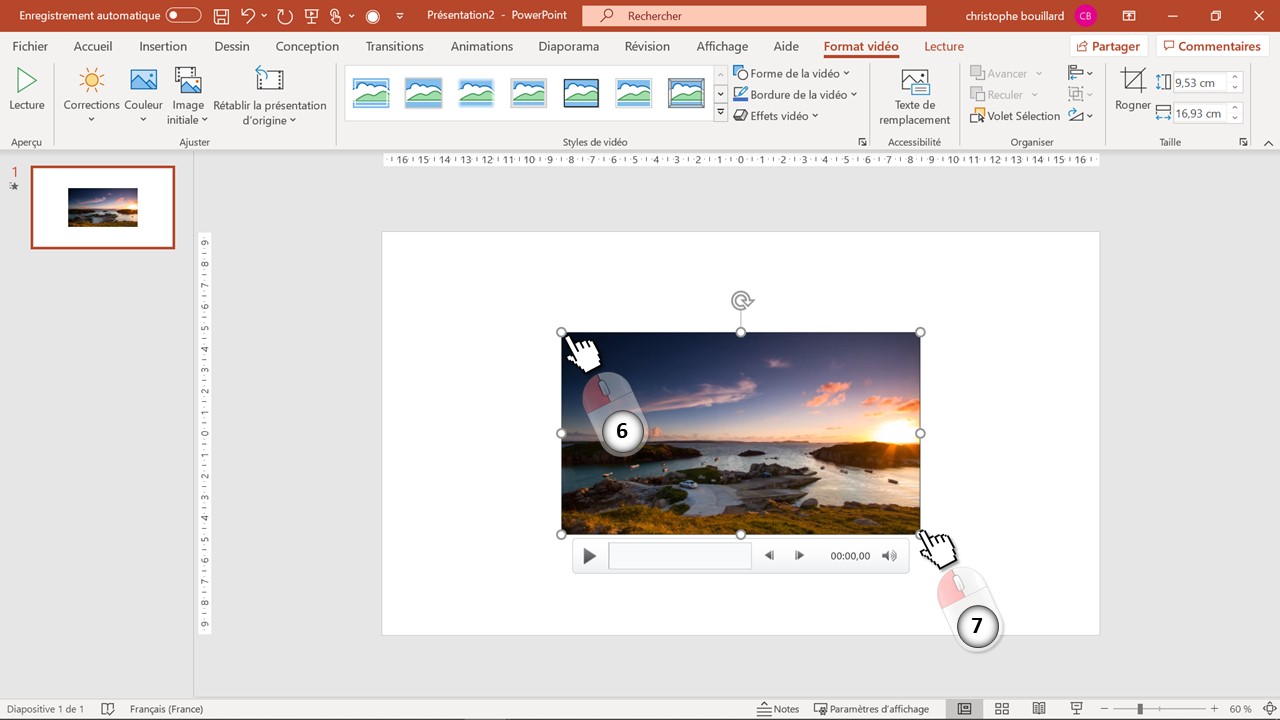Viewport: 1280px width, 720px height.
Task: Toggle the Notes pane button
Action: click(778, 709)
